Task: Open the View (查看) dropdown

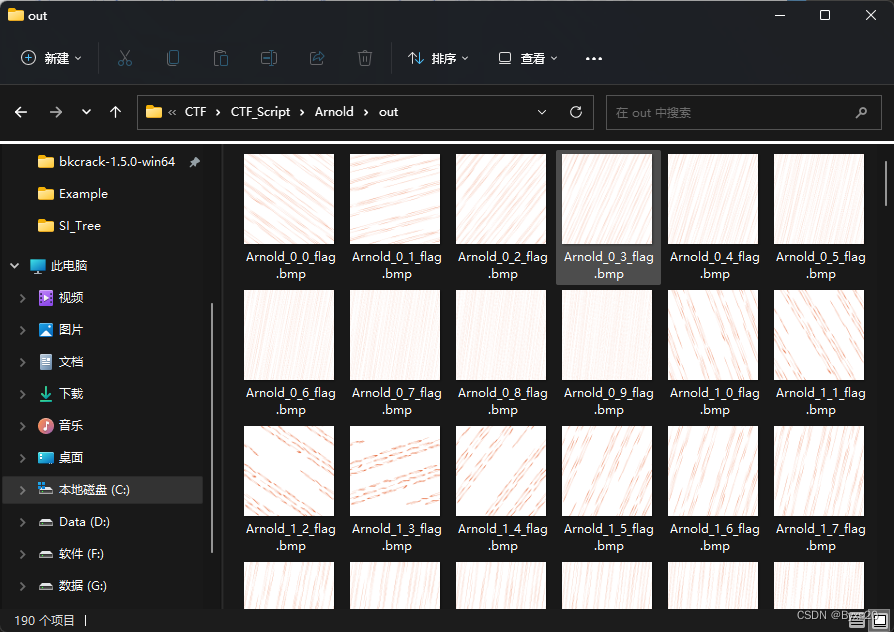Action: pos(528,58)
